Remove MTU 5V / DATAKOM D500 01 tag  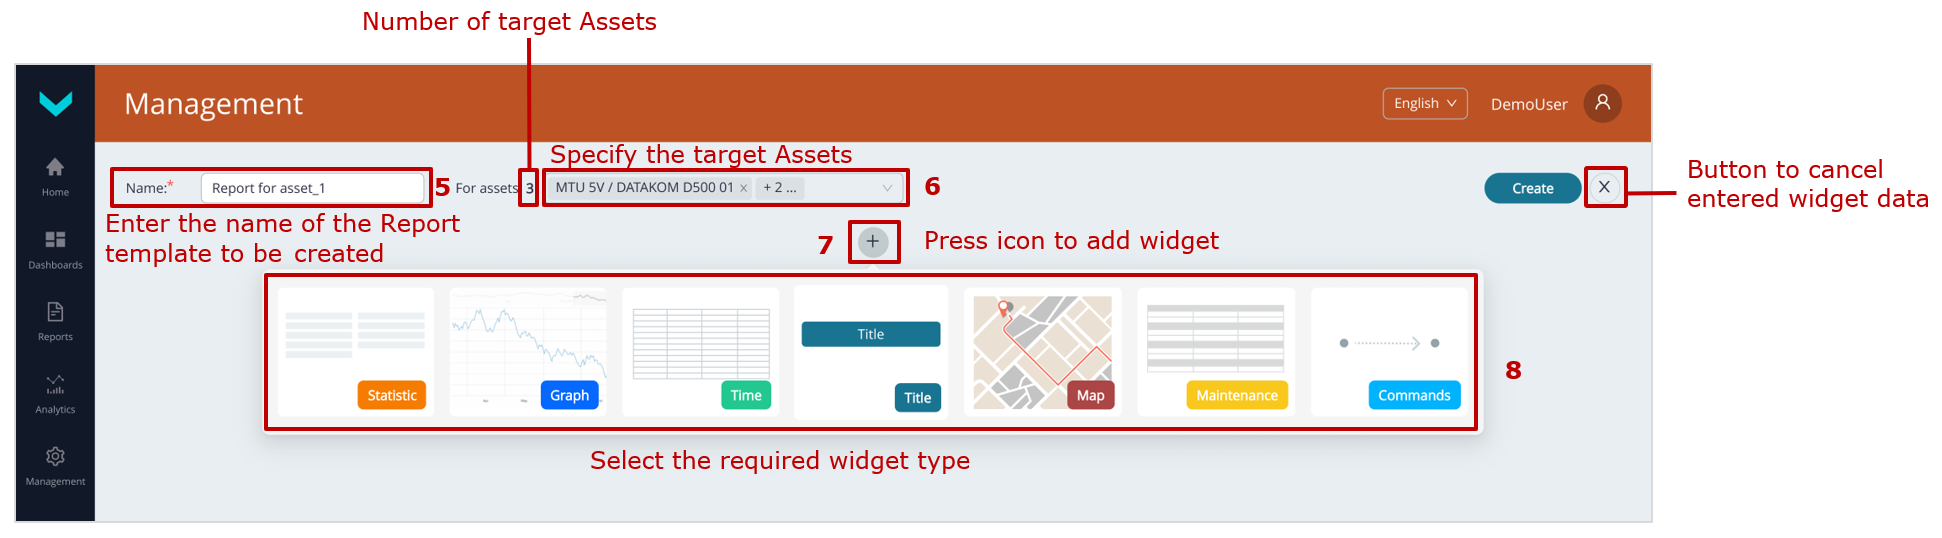click(744, 188)
